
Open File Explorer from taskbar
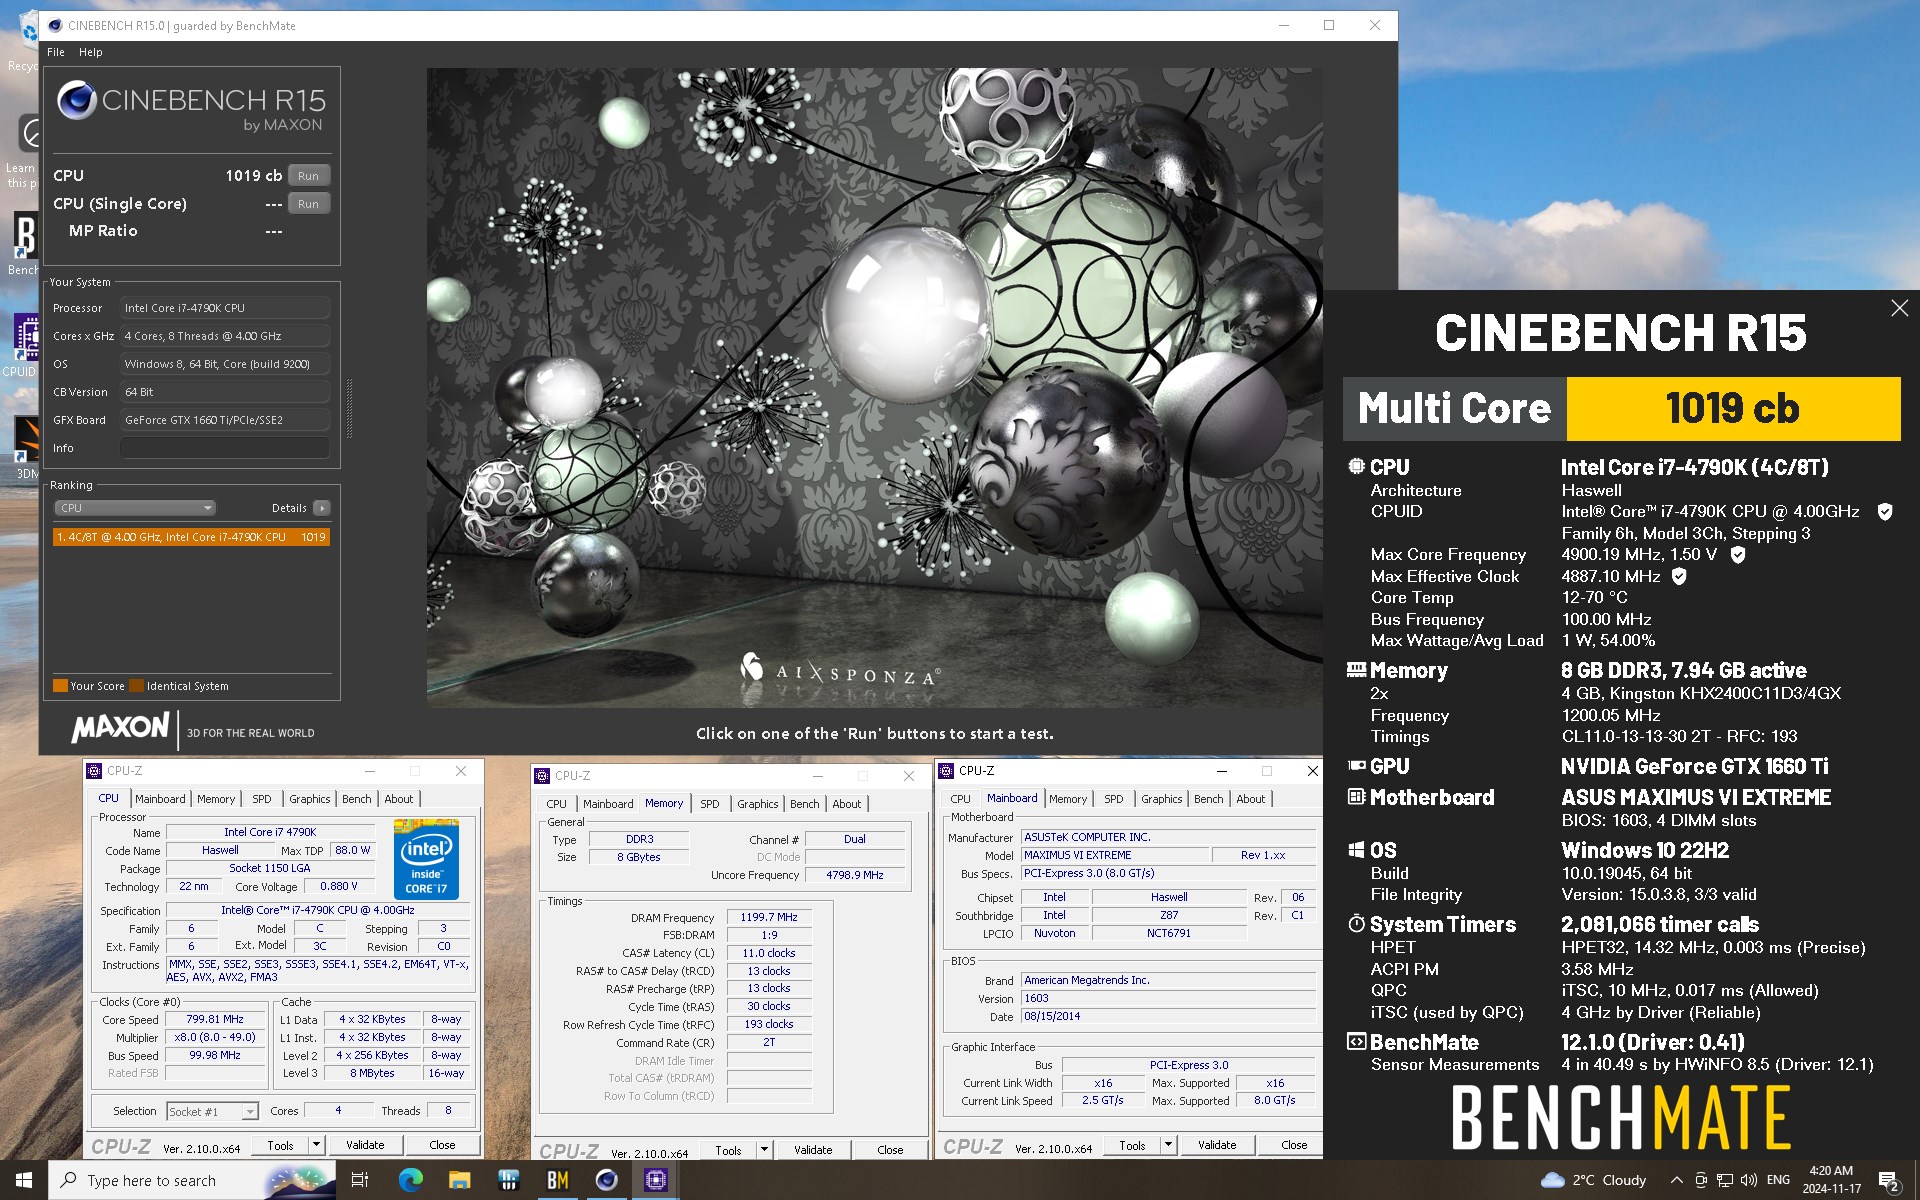pyautogui.click(x=459, y=1180)
